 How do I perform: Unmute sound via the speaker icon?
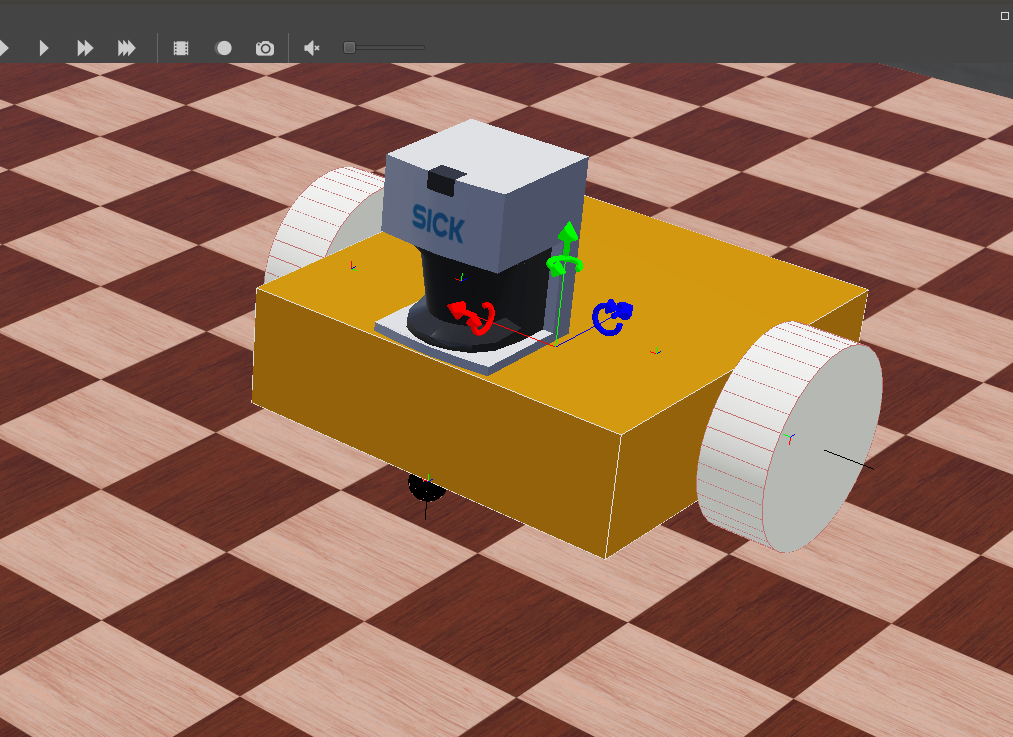309,47
